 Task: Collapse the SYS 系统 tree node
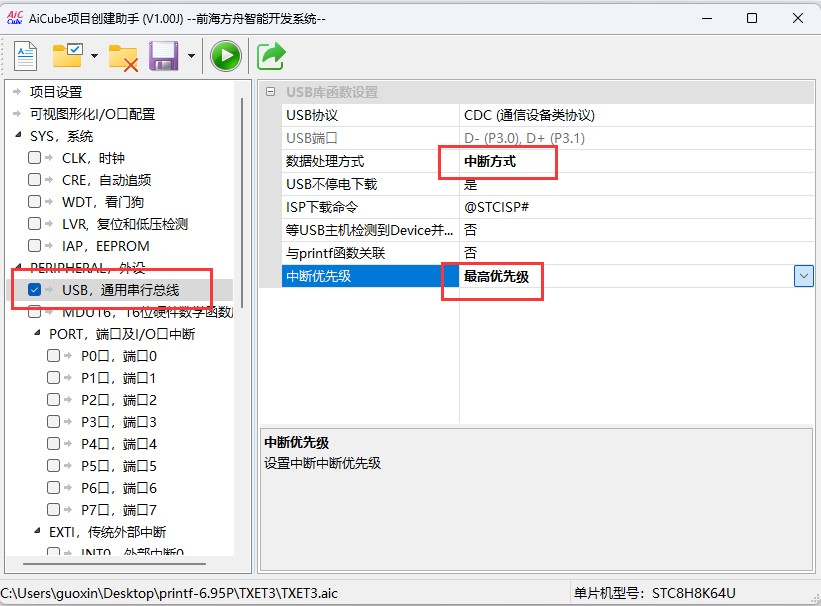(18, 136)
